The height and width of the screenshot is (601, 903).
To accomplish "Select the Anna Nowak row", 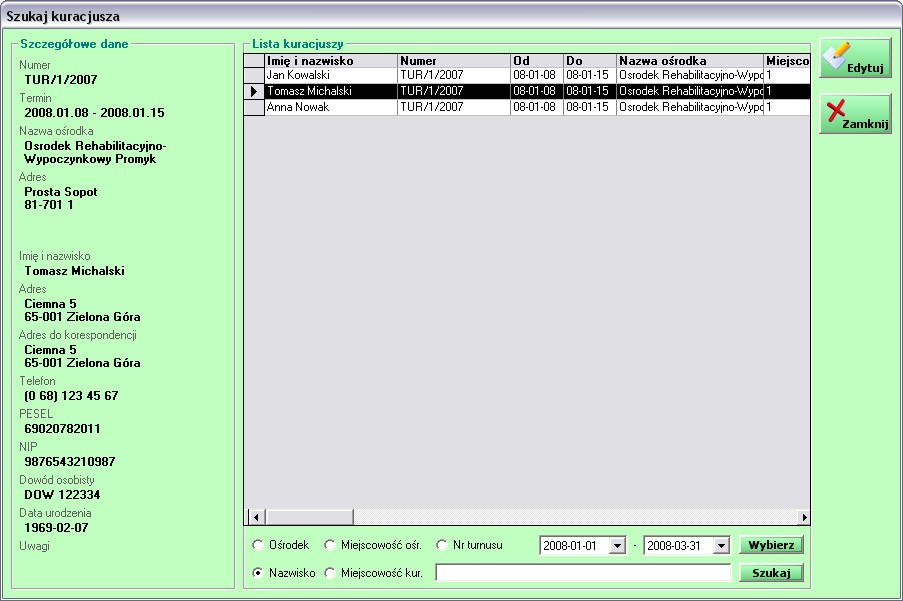I will coord(330,107).
